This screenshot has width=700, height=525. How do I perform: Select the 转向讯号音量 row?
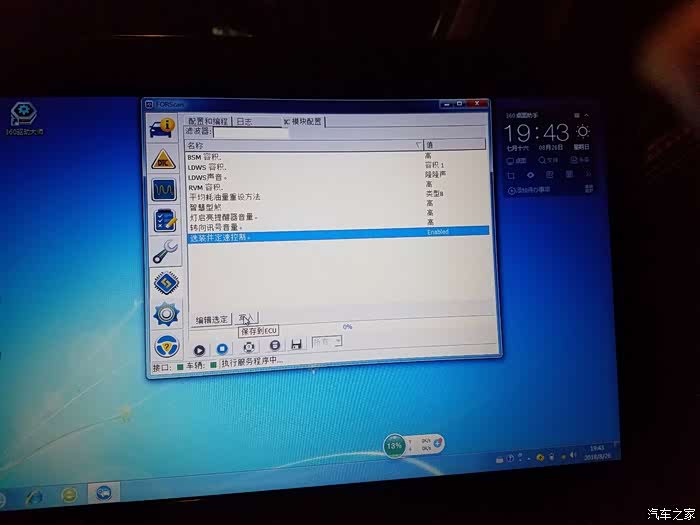pyautogui.click(x=338, y=227)
